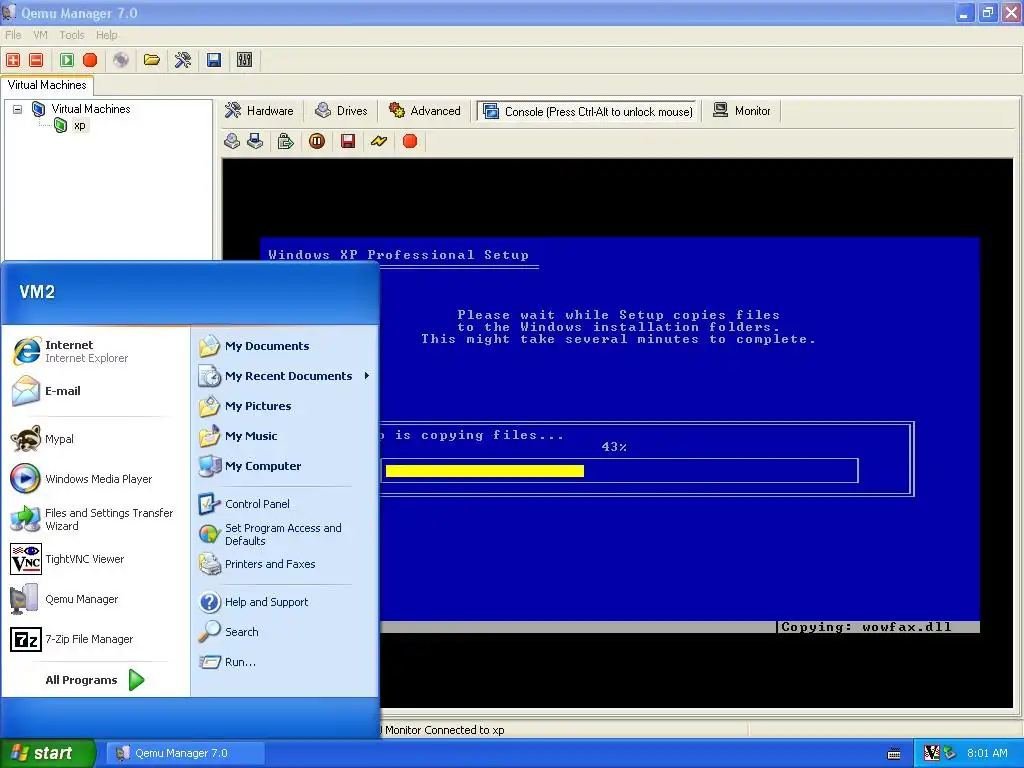Viewport: 1024px width, 768px height.
Task: Switch to the Monitor tab
Action: [x=742, y=110]
